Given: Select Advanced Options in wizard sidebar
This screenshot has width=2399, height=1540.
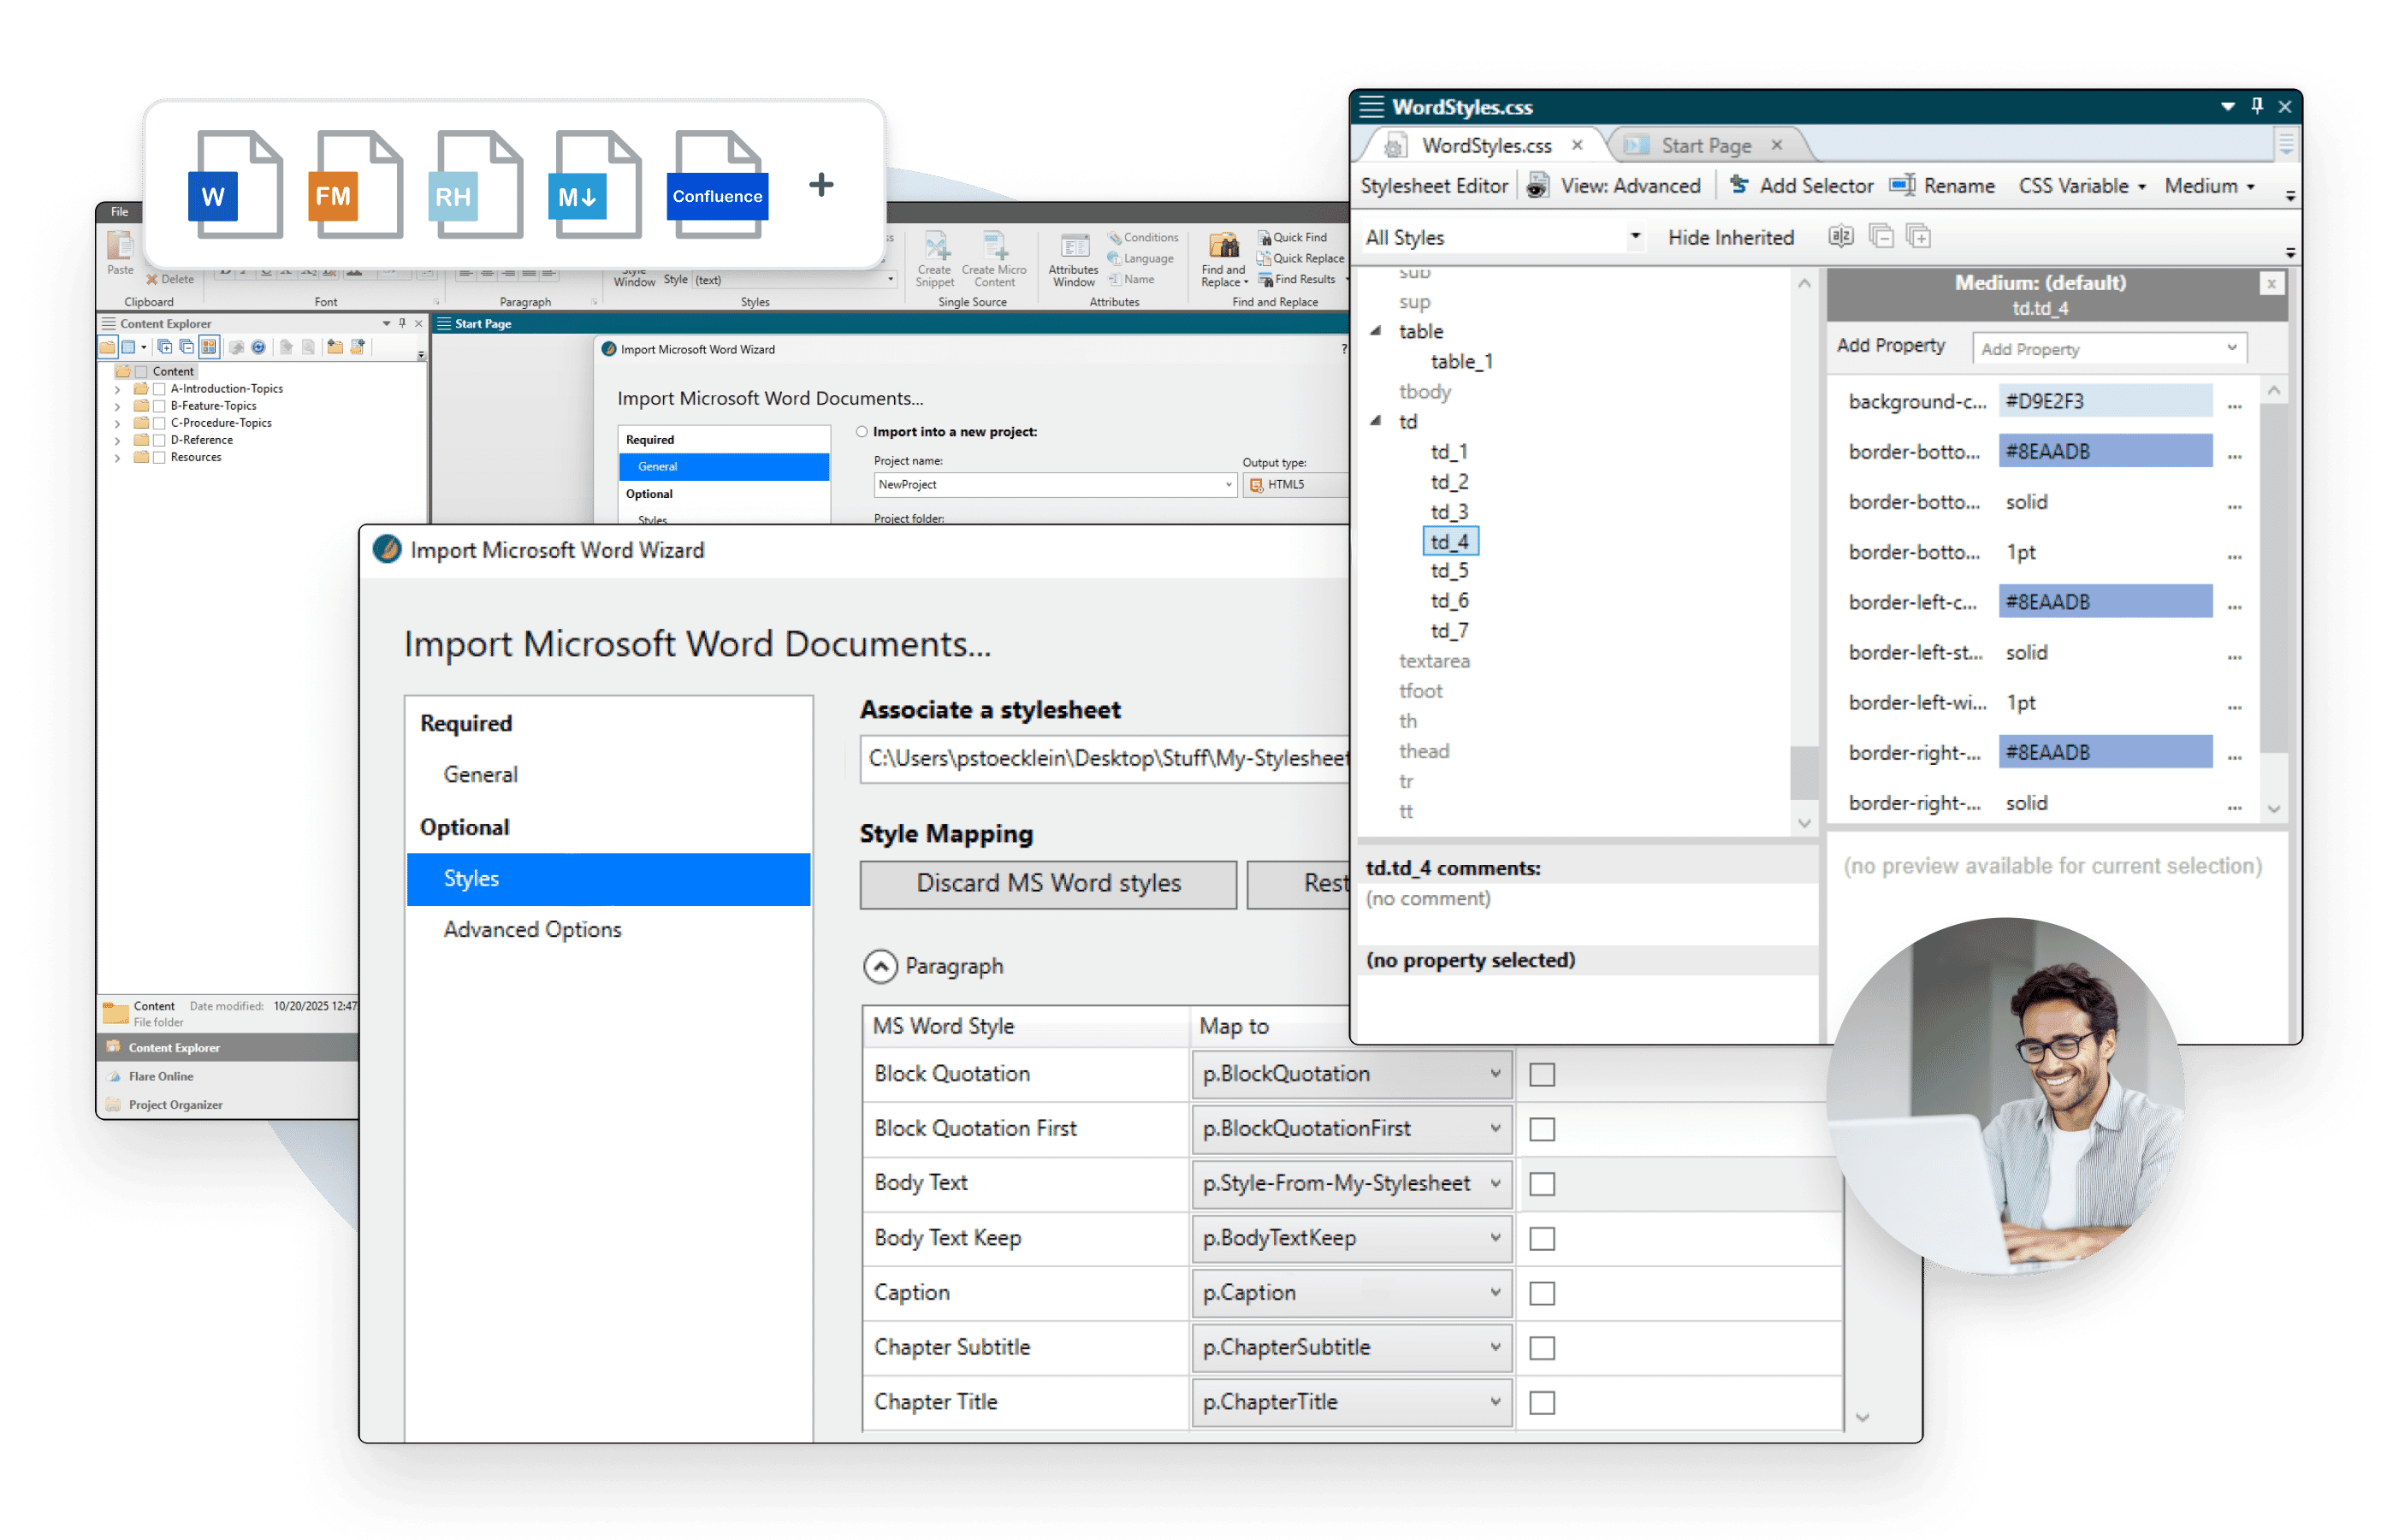Looking at the screenshot, I should 532,930.
